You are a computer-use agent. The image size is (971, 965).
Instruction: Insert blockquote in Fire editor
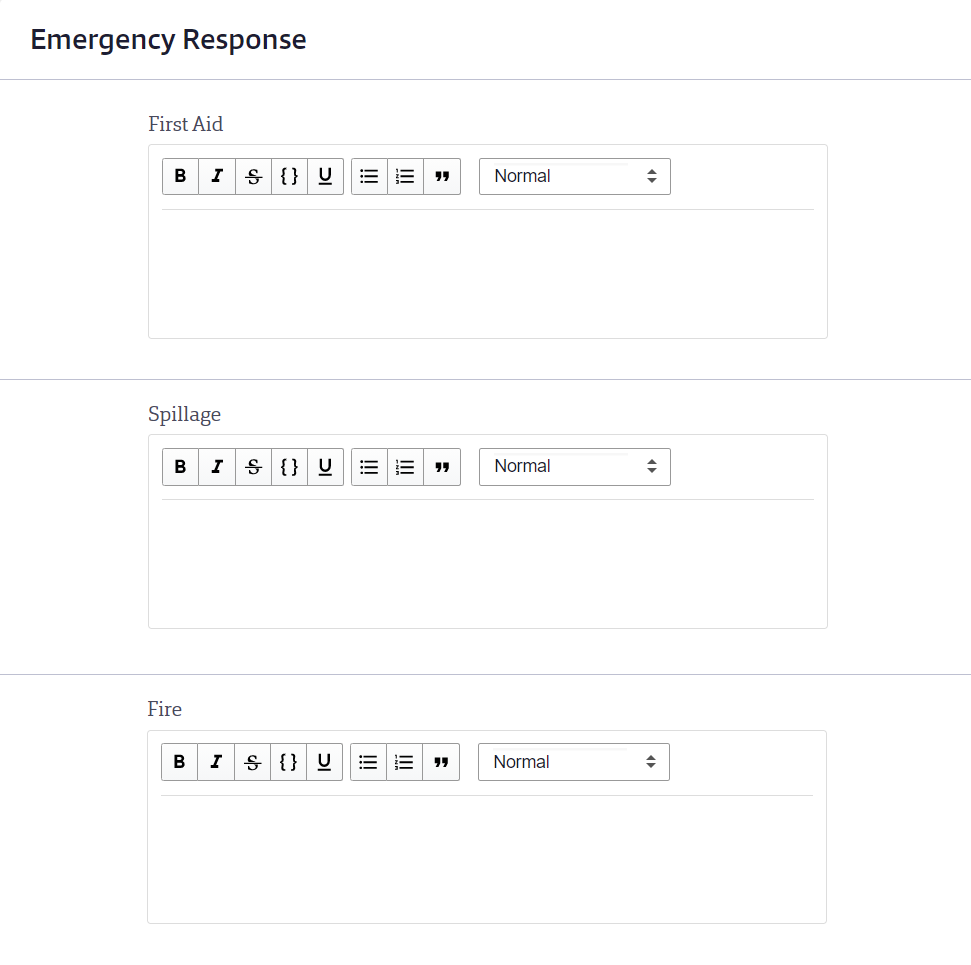click(441, 762)
